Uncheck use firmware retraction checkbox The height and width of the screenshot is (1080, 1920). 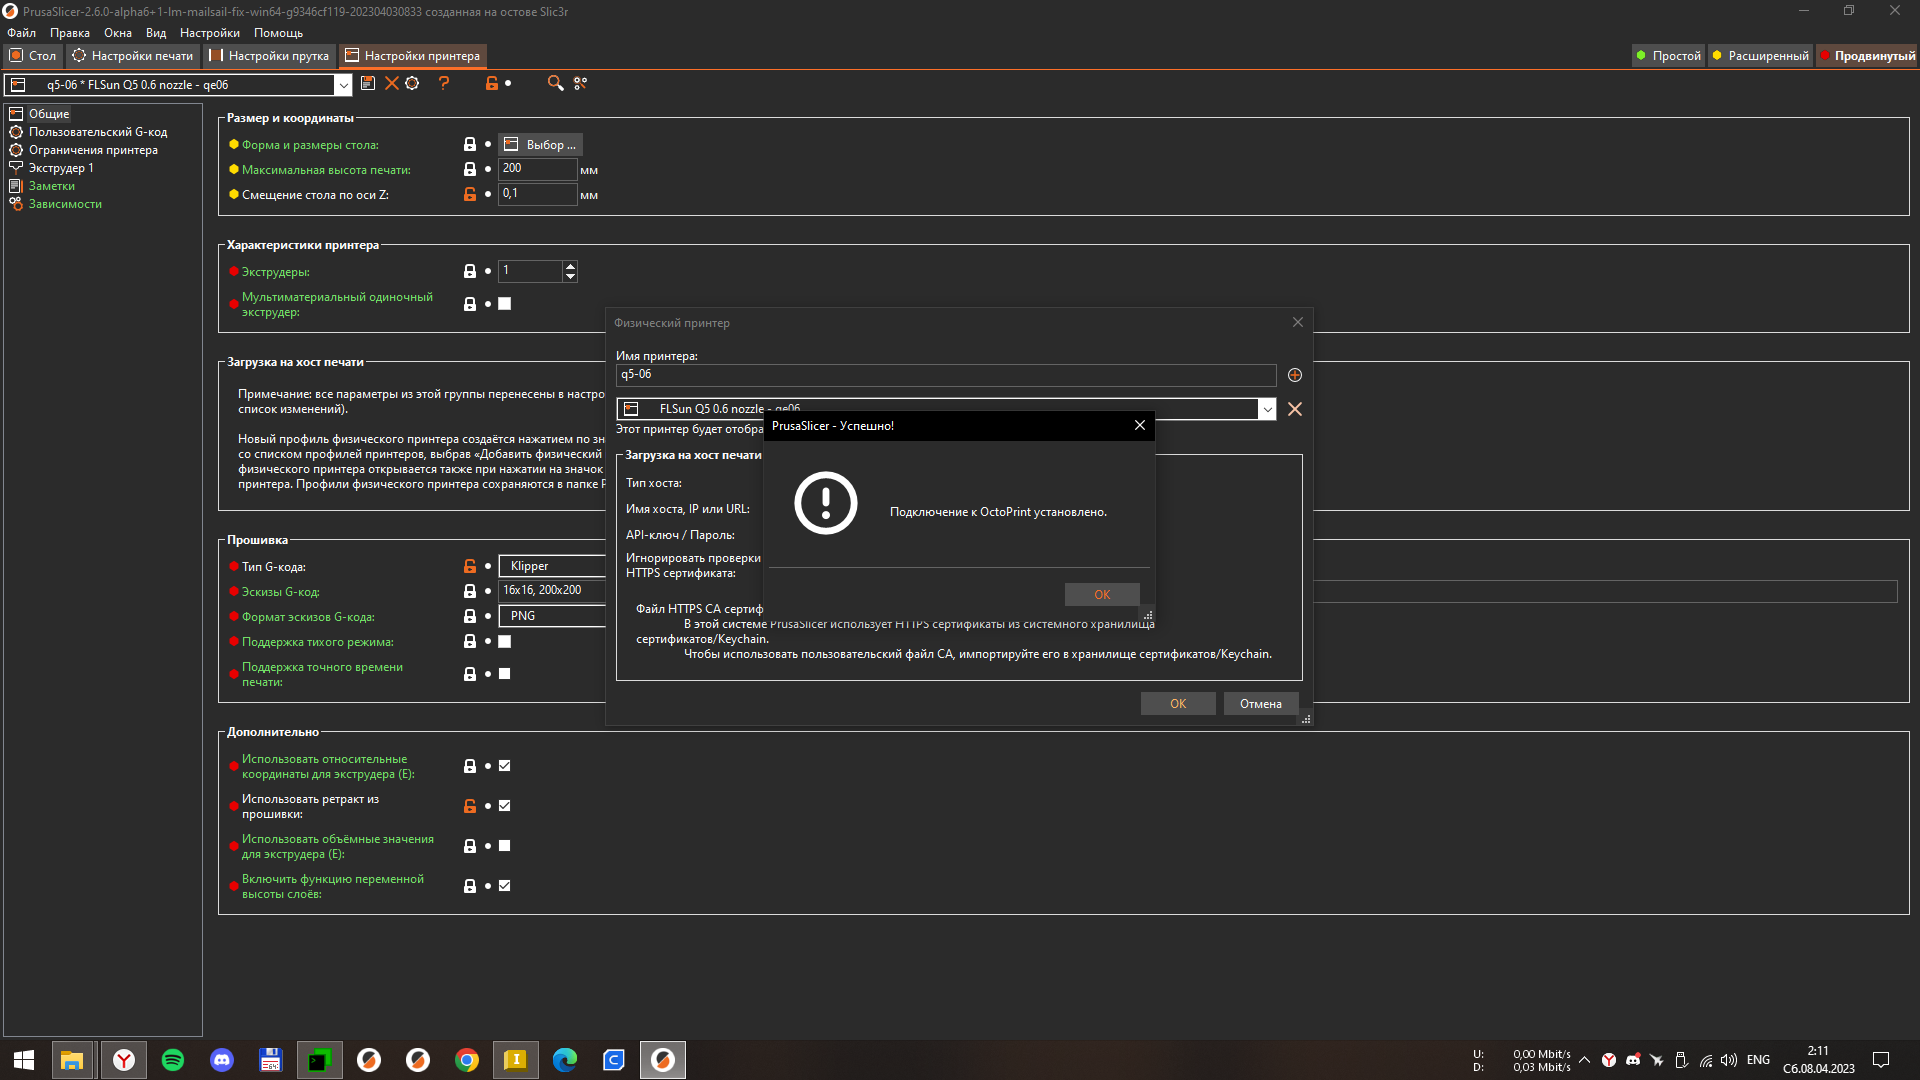coord(505,805)
